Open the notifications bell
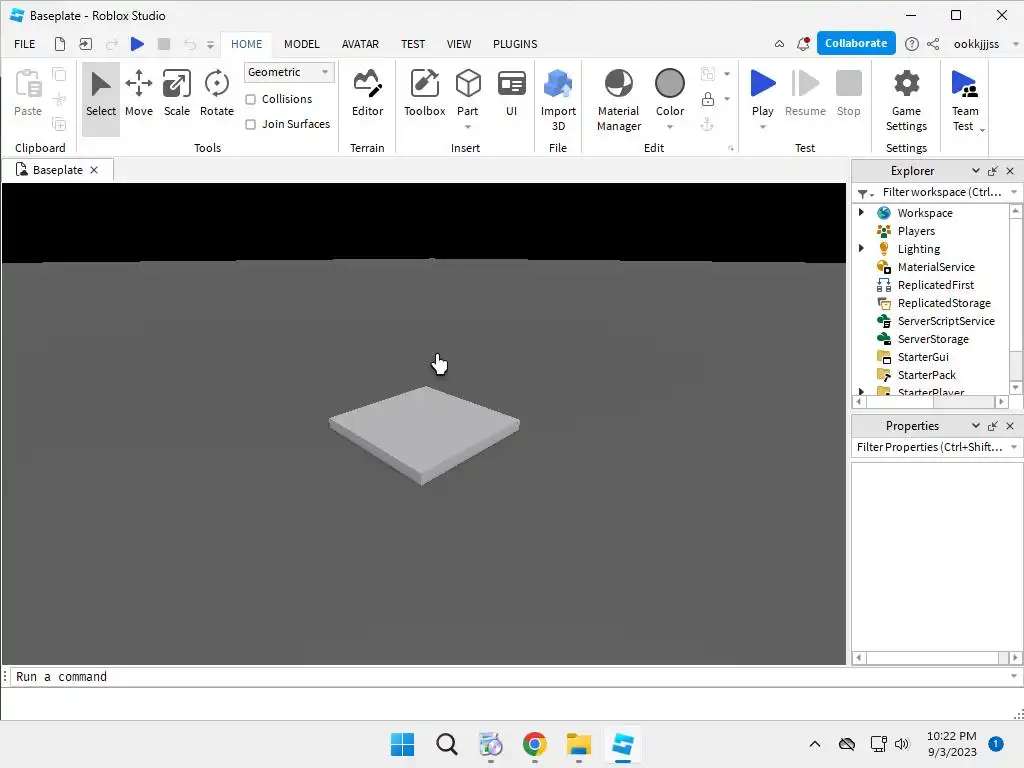 point(803,44)
